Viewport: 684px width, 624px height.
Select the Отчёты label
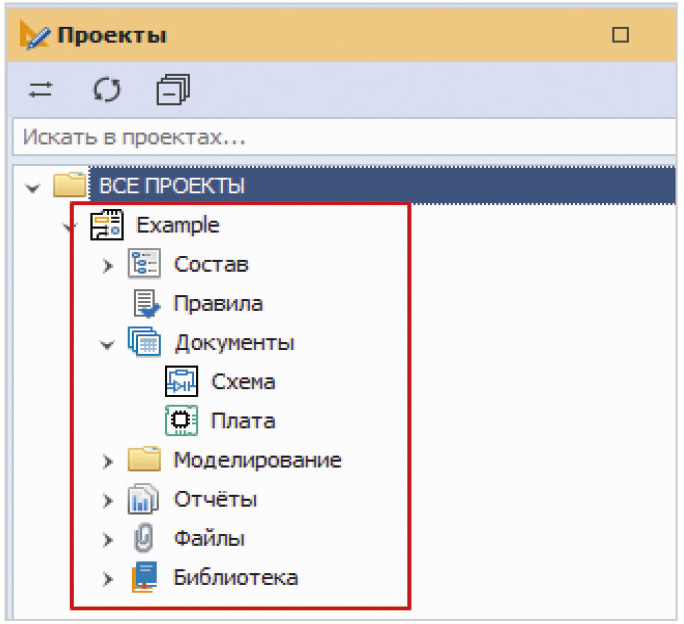[215, 499]
